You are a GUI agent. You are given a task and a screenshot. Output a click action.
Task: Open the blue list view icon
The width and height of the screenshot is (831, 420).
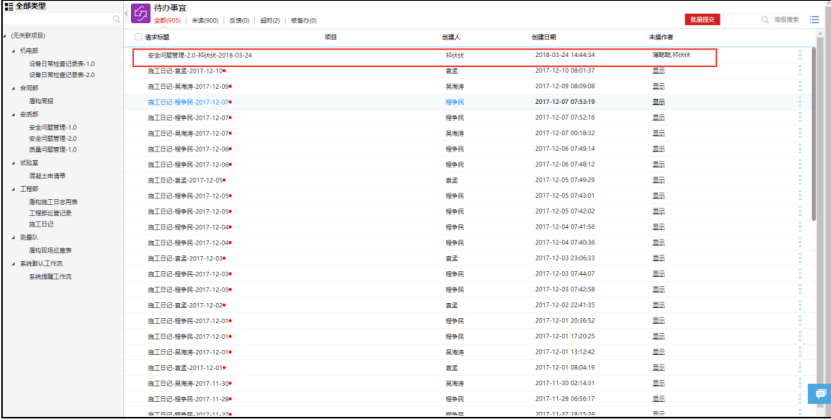click(815, 19)
